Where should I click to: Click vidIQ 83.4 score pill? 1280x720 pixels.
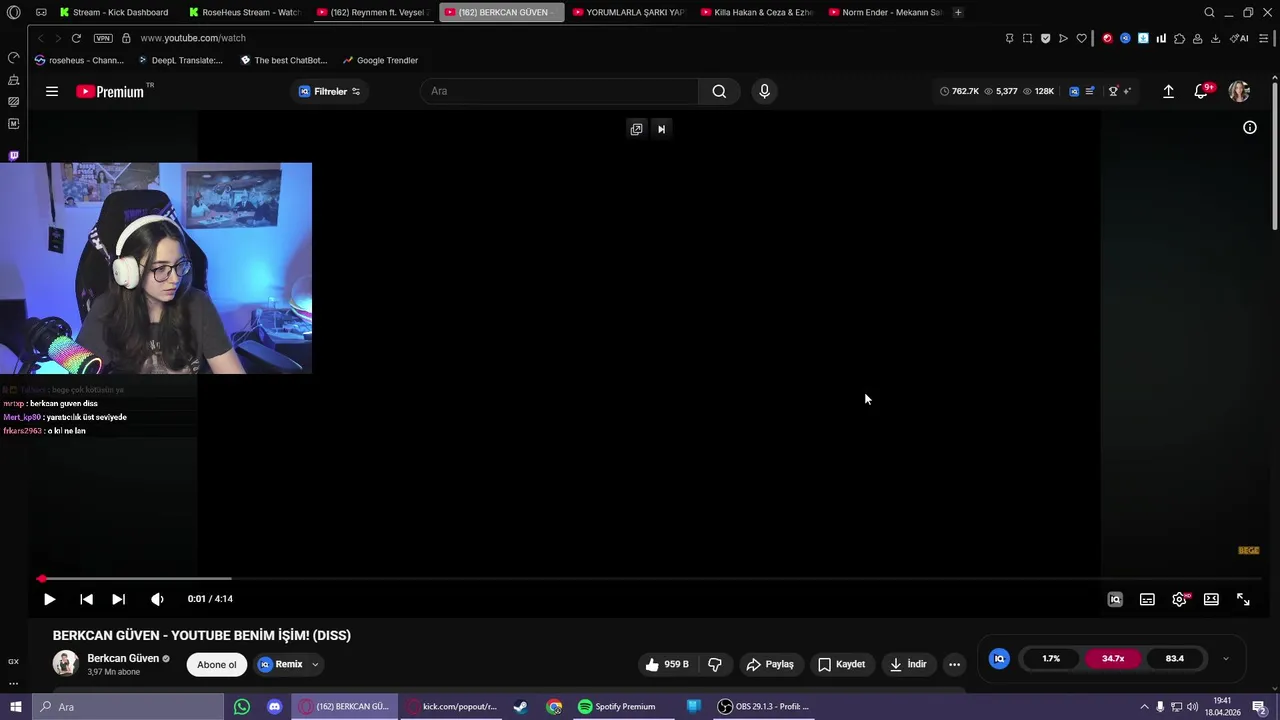1175,659
